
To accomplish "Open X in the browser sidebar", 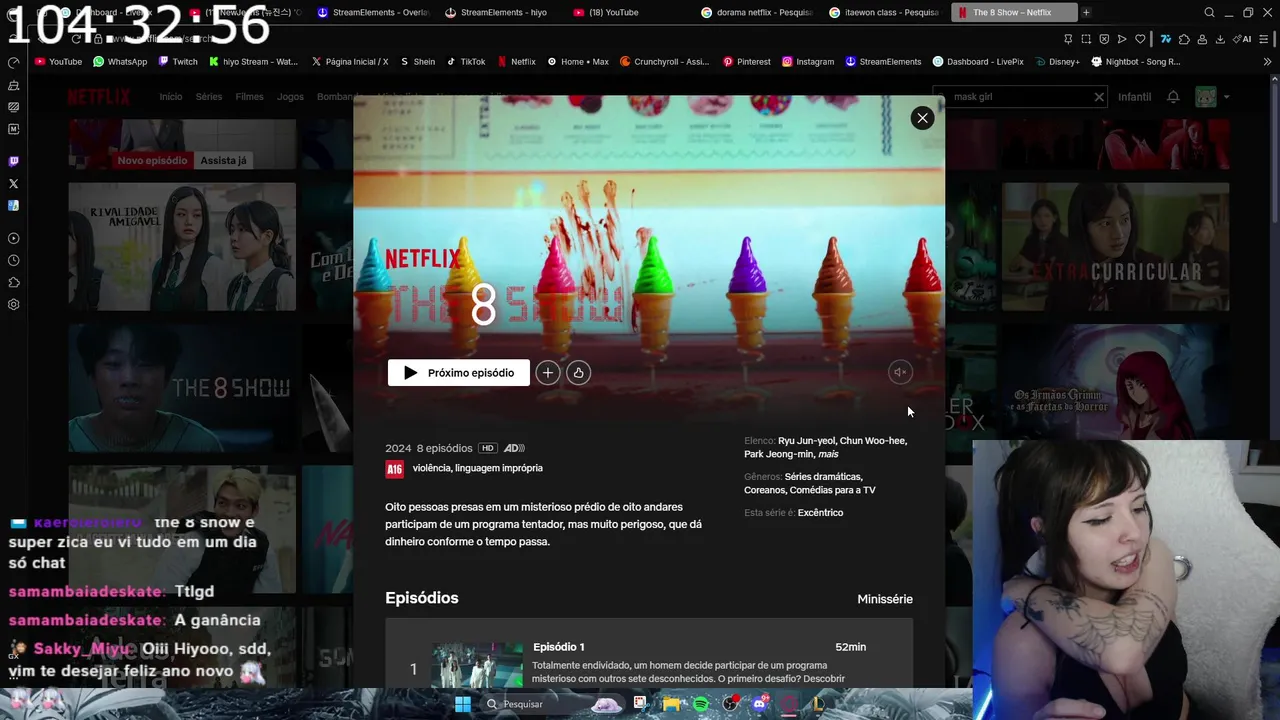I will pyautogui.click(x=13, y=184).
